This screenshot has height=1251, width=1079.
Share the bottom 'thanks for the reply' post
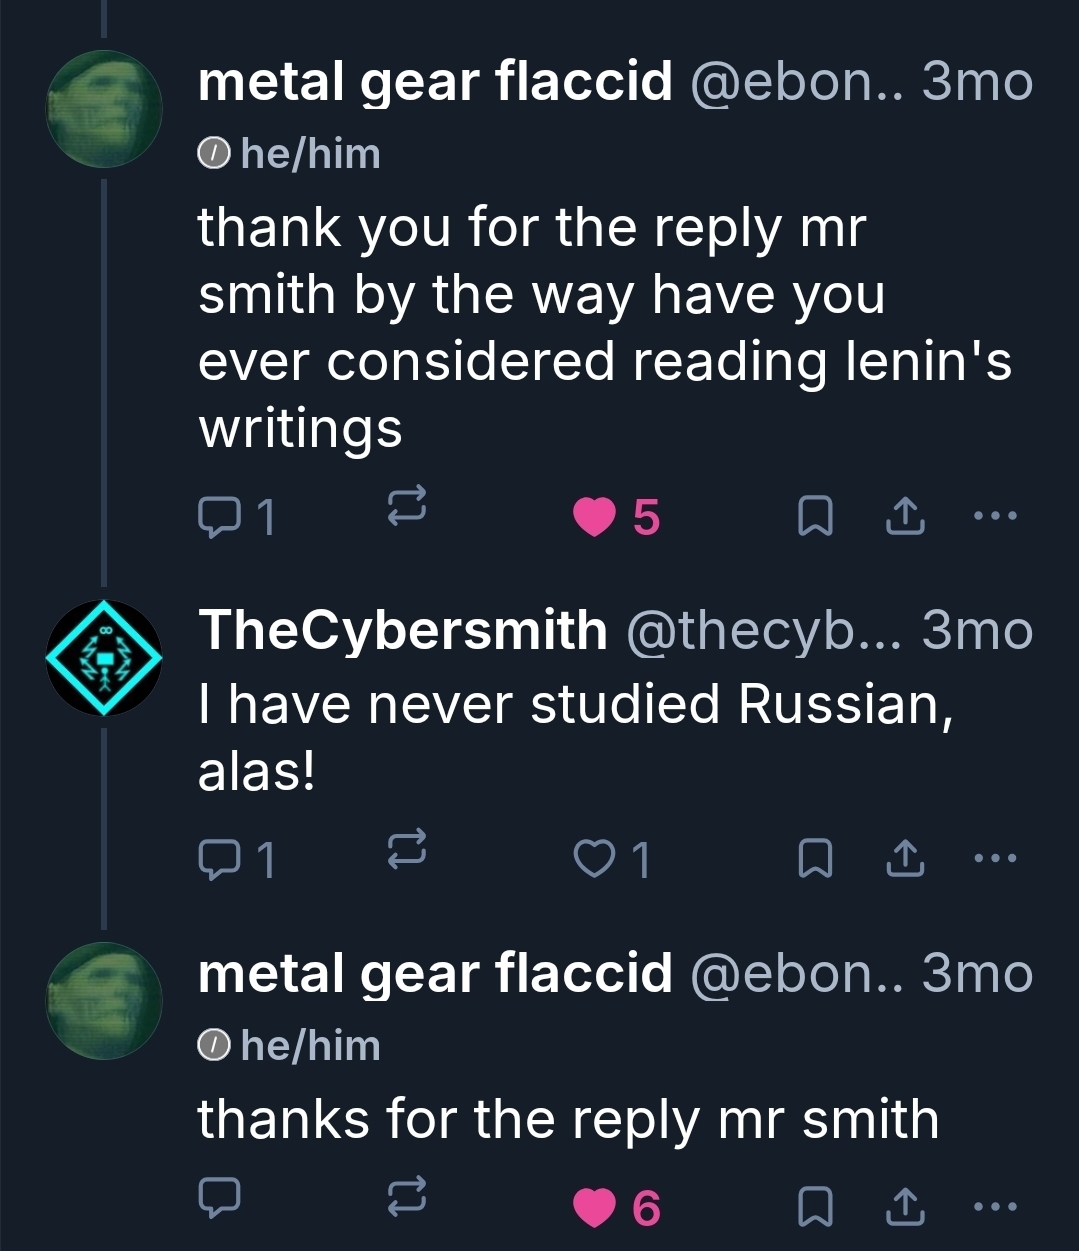905,1207
